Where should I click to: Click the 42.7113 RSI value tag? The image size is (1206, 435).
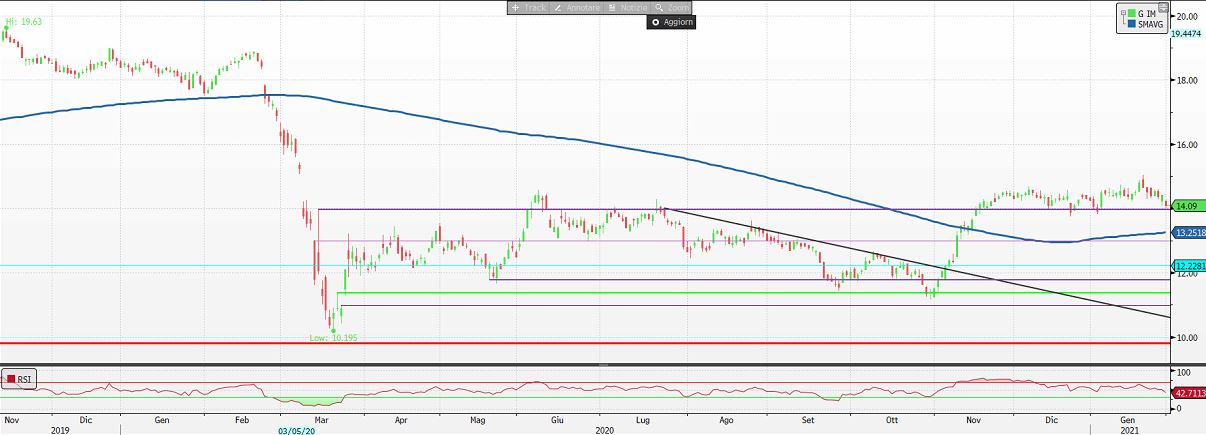pos(1187,393)
